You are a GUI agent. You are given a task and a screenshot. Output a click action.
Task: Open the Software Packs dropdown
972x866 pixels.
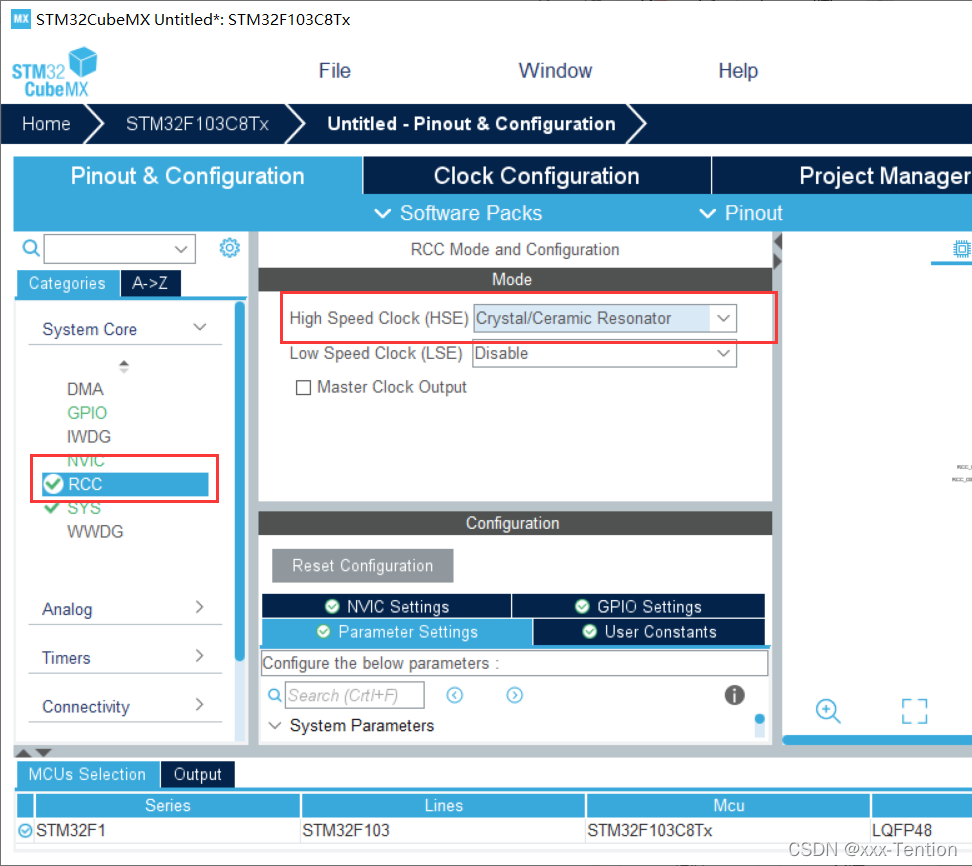(x=459, y=213)
